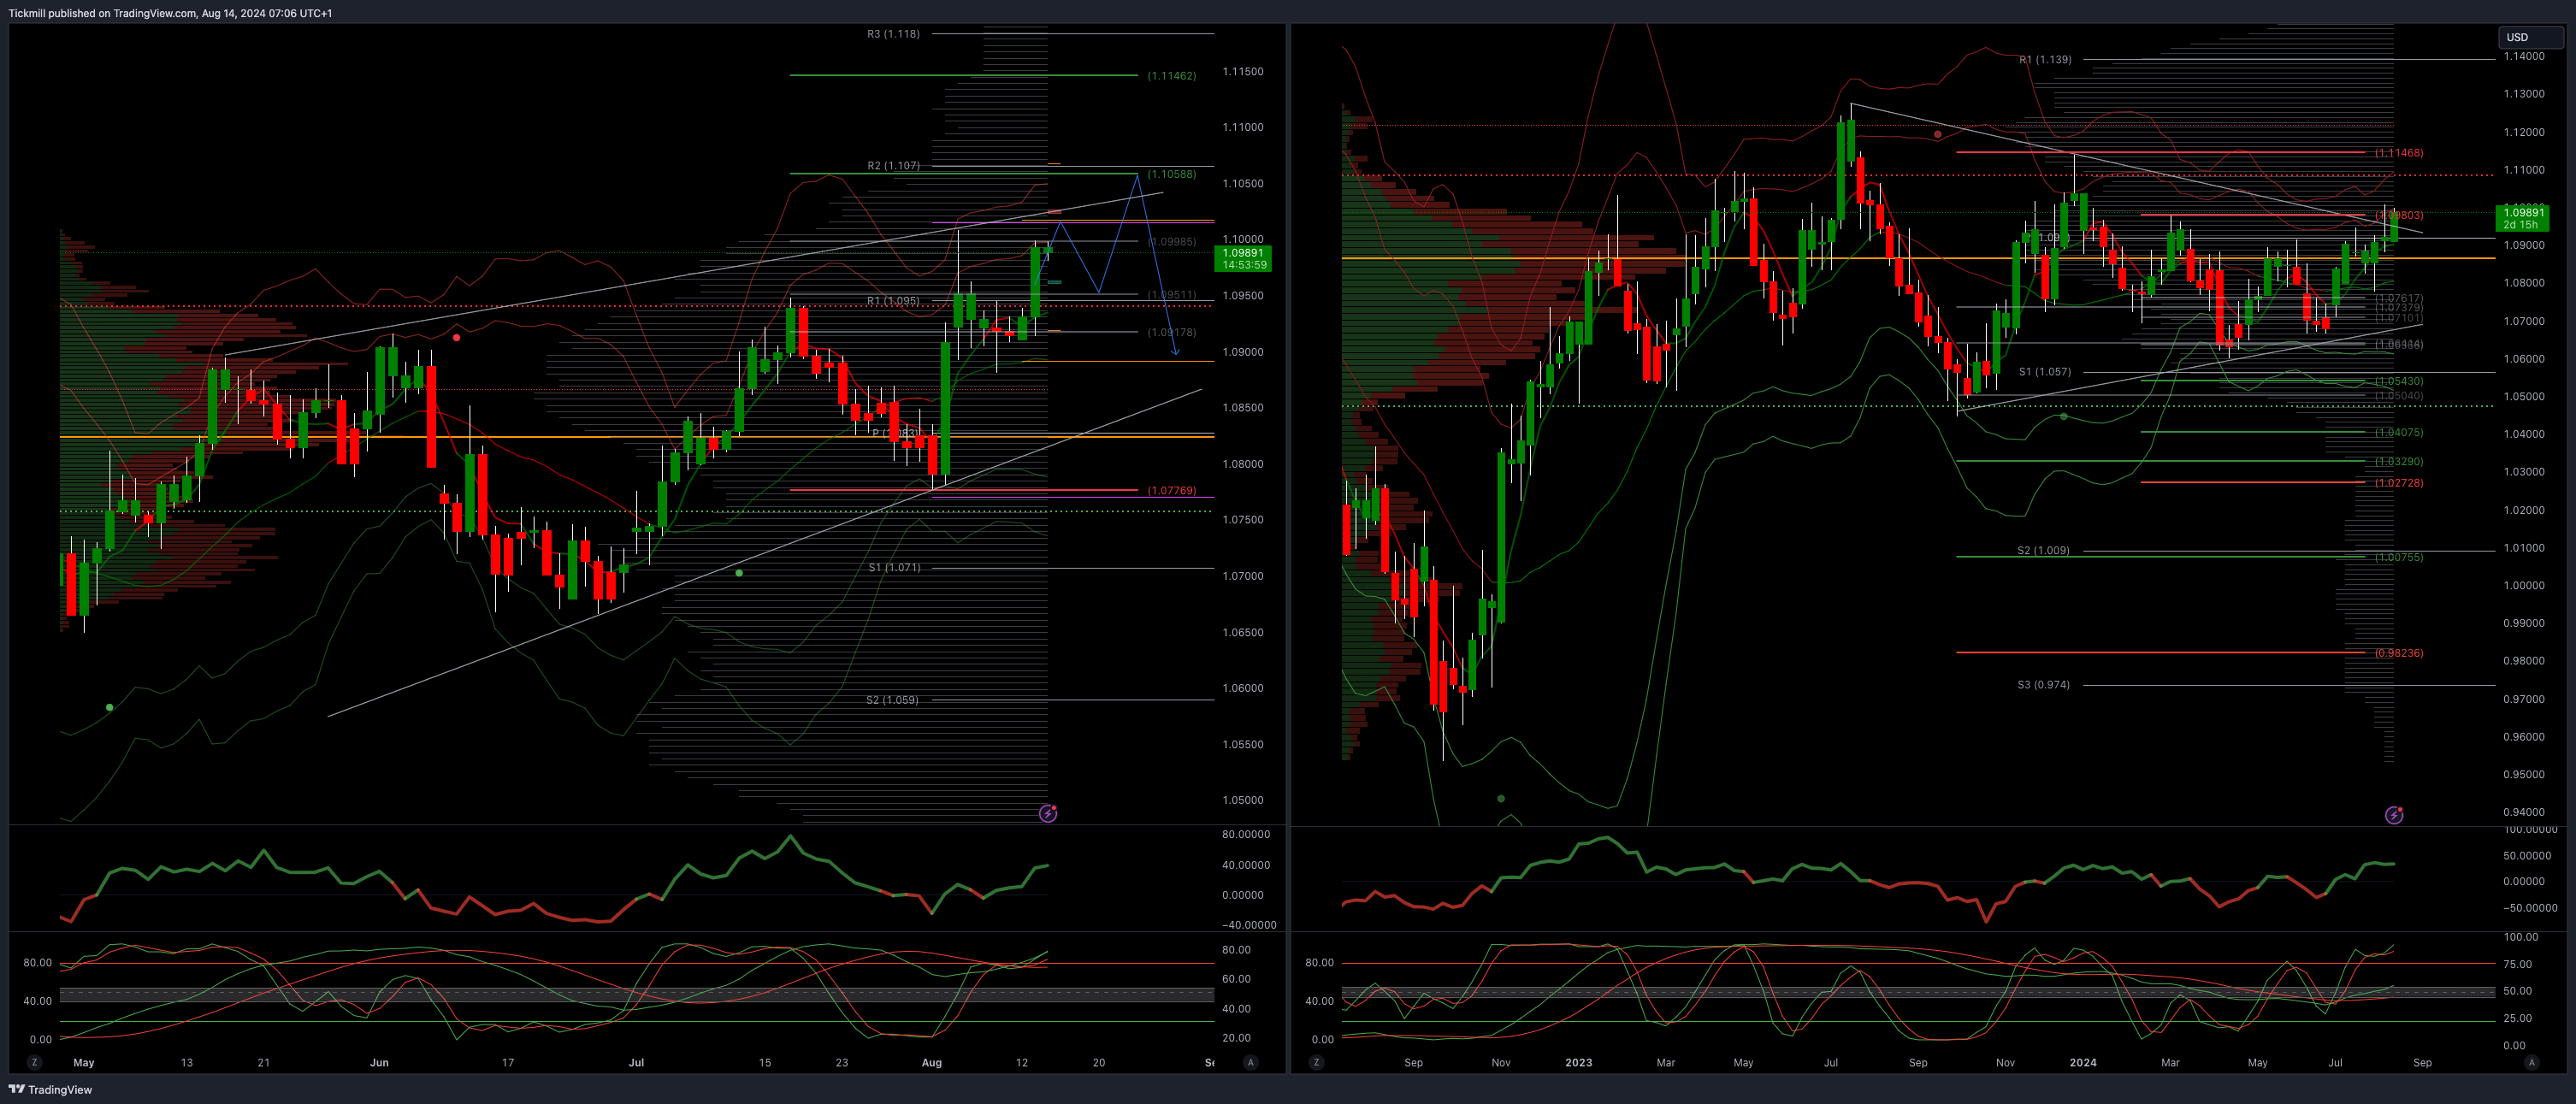Click the purple lightning icon on right chart

(2394, 815)
